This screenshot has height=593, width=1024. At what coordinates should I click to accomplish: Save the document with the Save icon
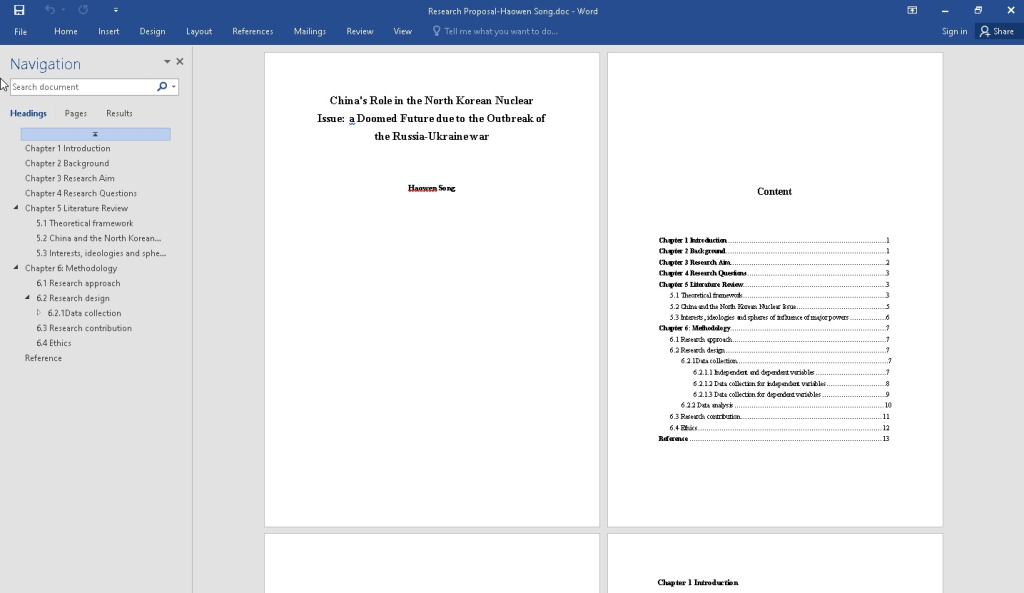click(19, 10)
